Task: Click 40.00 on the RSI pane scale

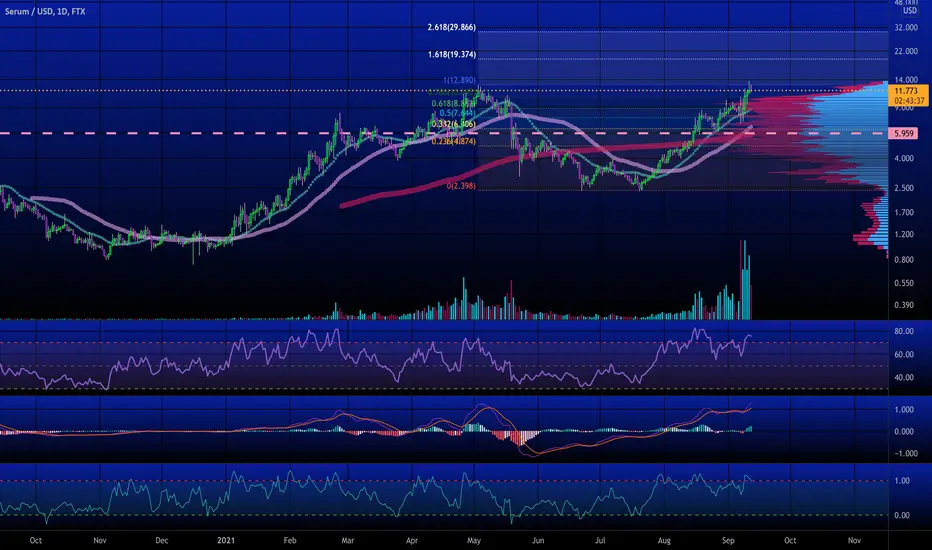Action: tap(904, 378)
